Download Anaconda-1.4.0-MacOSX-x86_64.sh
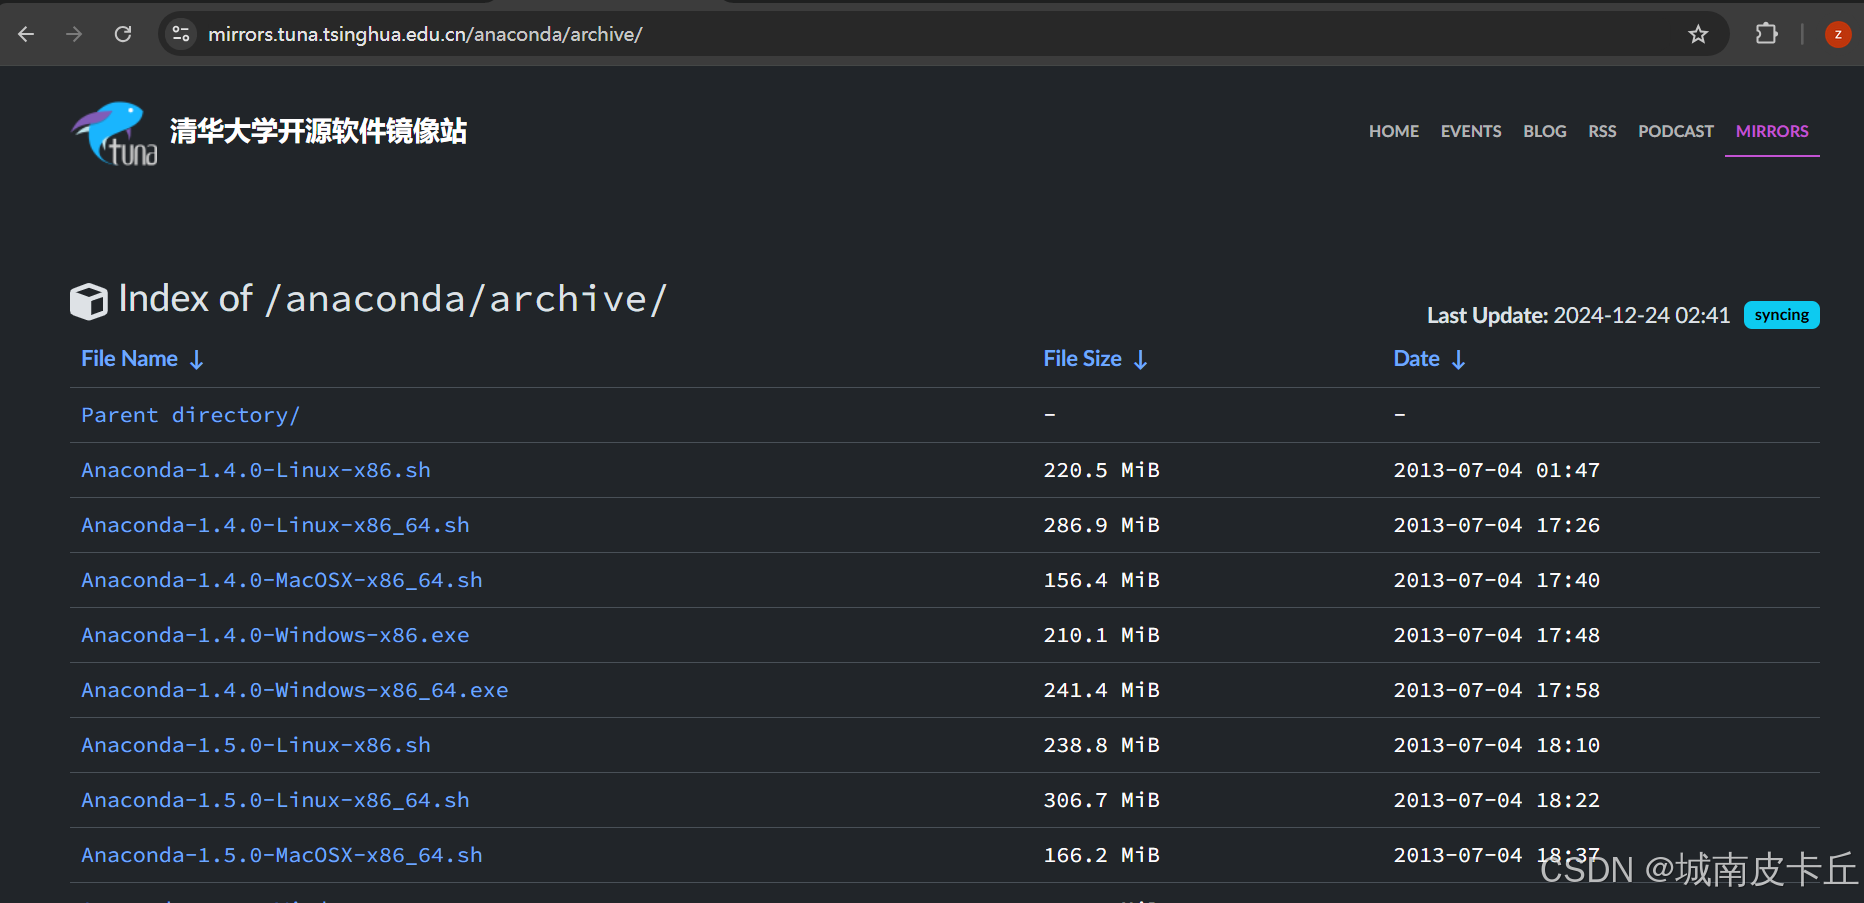 pos(282,580)
